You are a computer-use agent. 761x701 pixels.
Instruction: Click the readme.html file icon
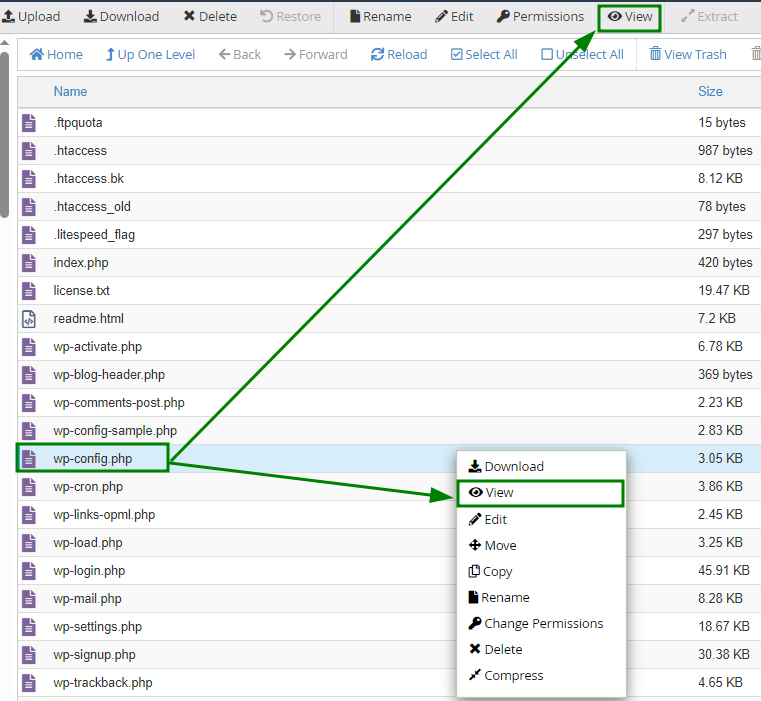[31, 319]
